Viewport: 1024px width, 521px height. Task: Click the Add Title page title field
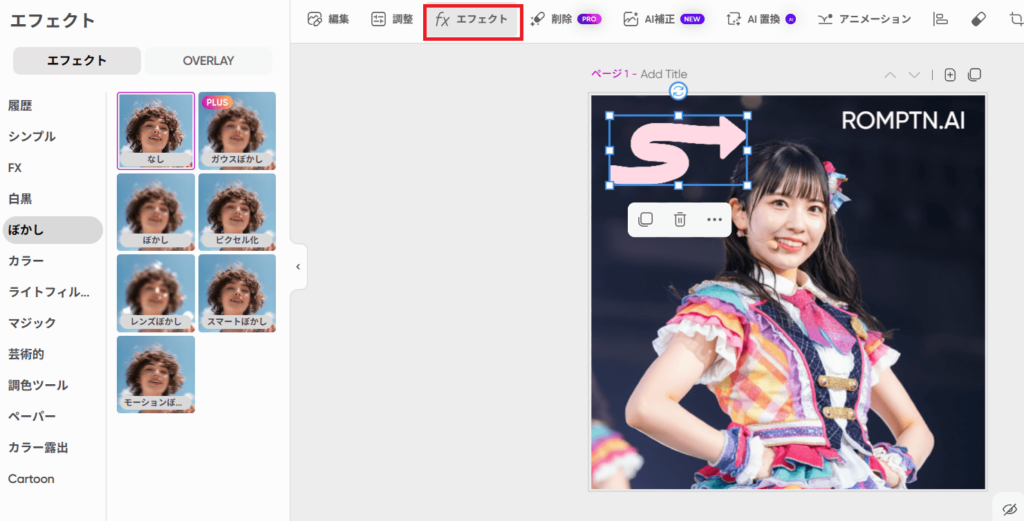point(664,74)
